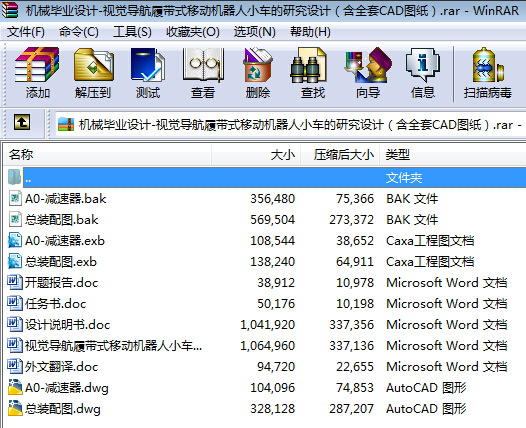Click Word icon of 设计说明书.doc
The width and height of the screenshot is (526, 428).
point(15,324)
